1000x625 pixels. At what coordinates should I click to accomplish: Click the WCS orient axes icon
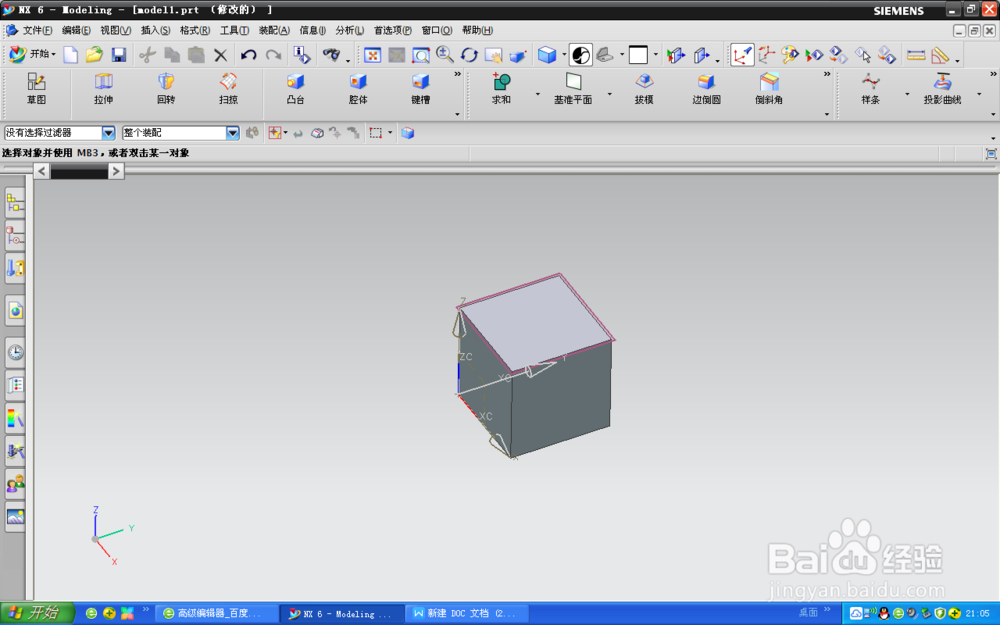pyautogui.click(x=767, y=55)
